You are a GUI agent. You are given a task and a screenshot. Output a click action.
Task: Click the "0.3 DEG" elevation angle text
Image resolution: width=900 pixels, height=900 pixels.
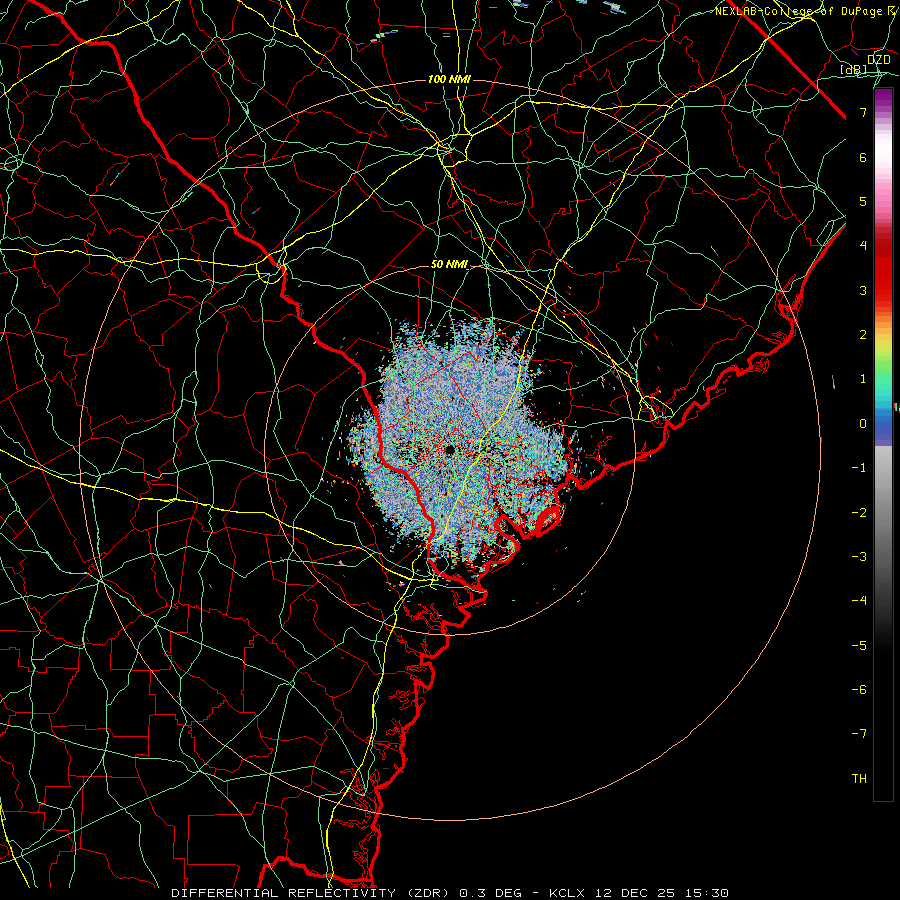pos(490,893)
